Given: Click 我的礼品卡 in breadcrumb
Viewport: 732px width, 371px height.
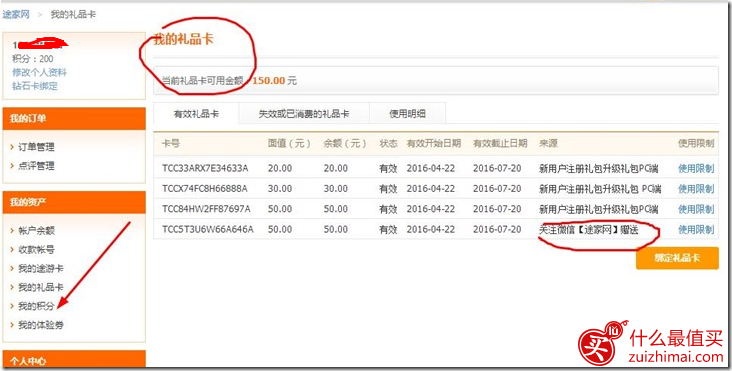Looking at the screenshot, I should coord(73,14).
